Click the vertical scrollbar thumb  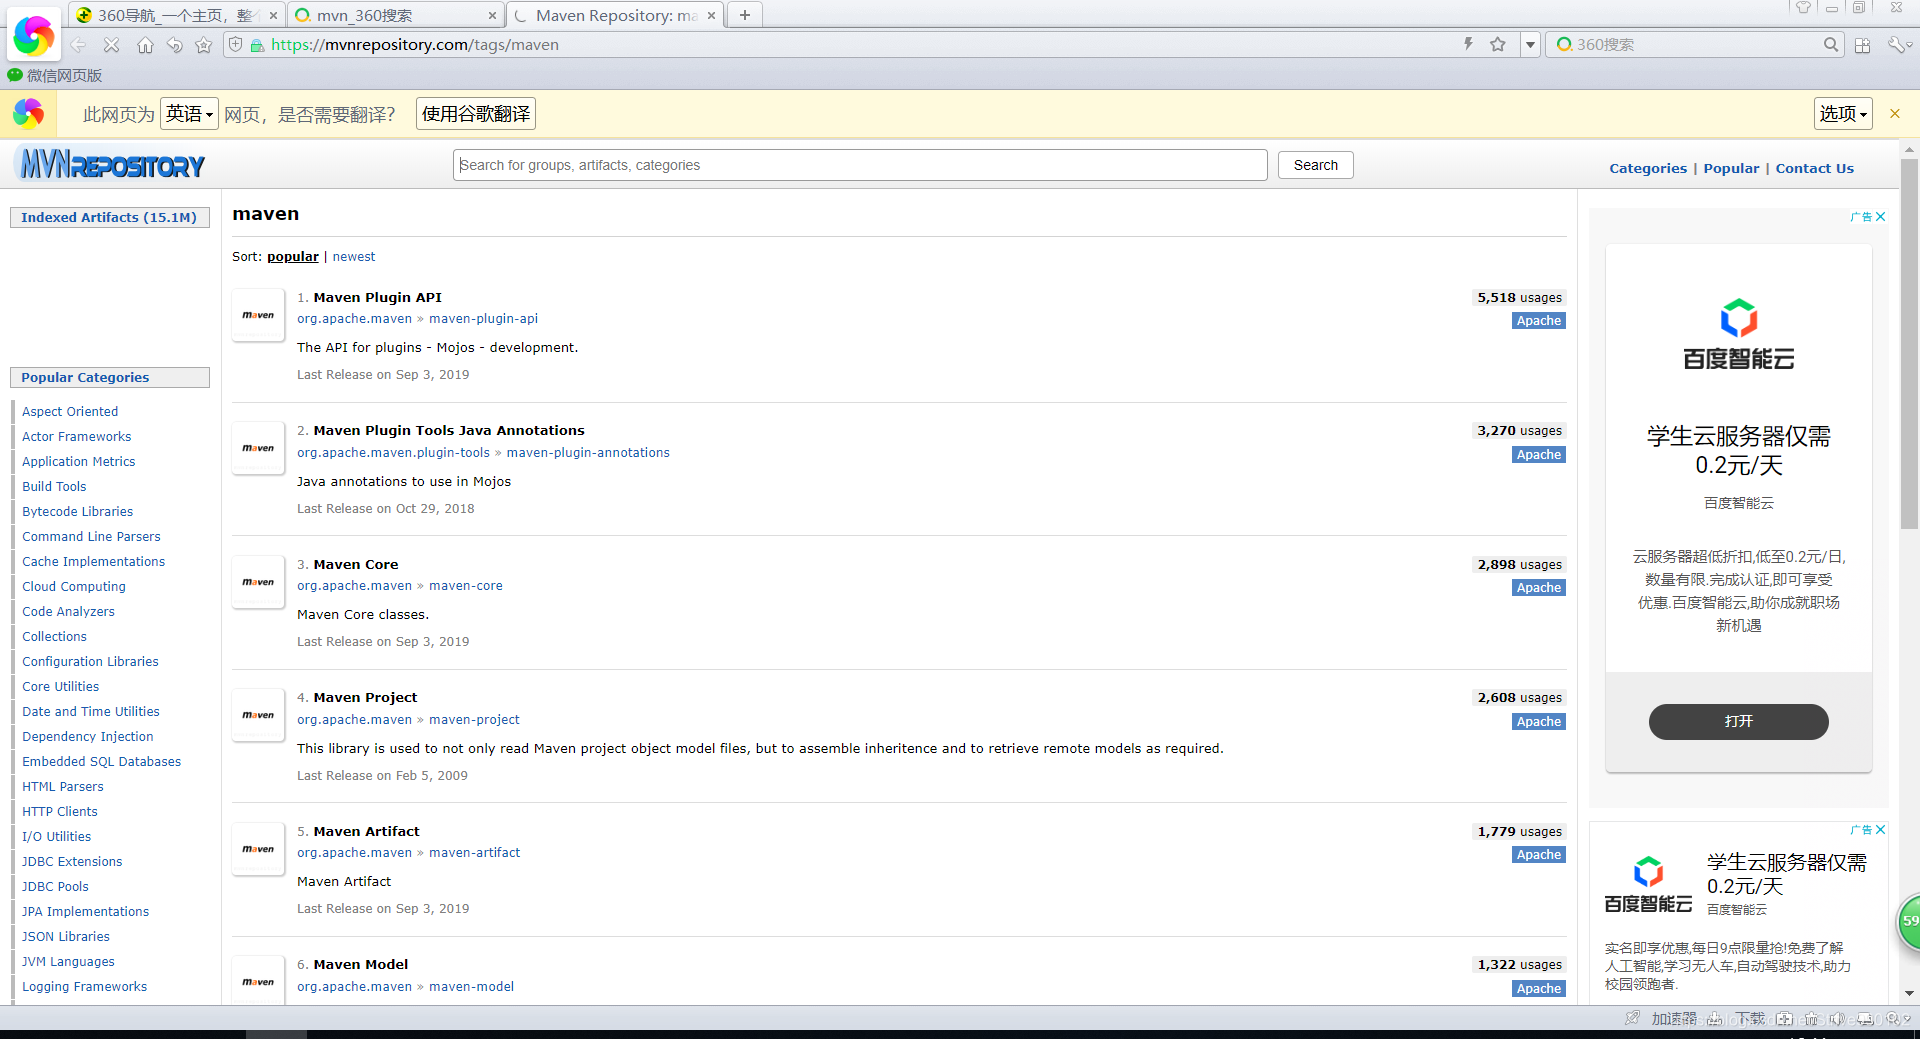(1909, 343)
